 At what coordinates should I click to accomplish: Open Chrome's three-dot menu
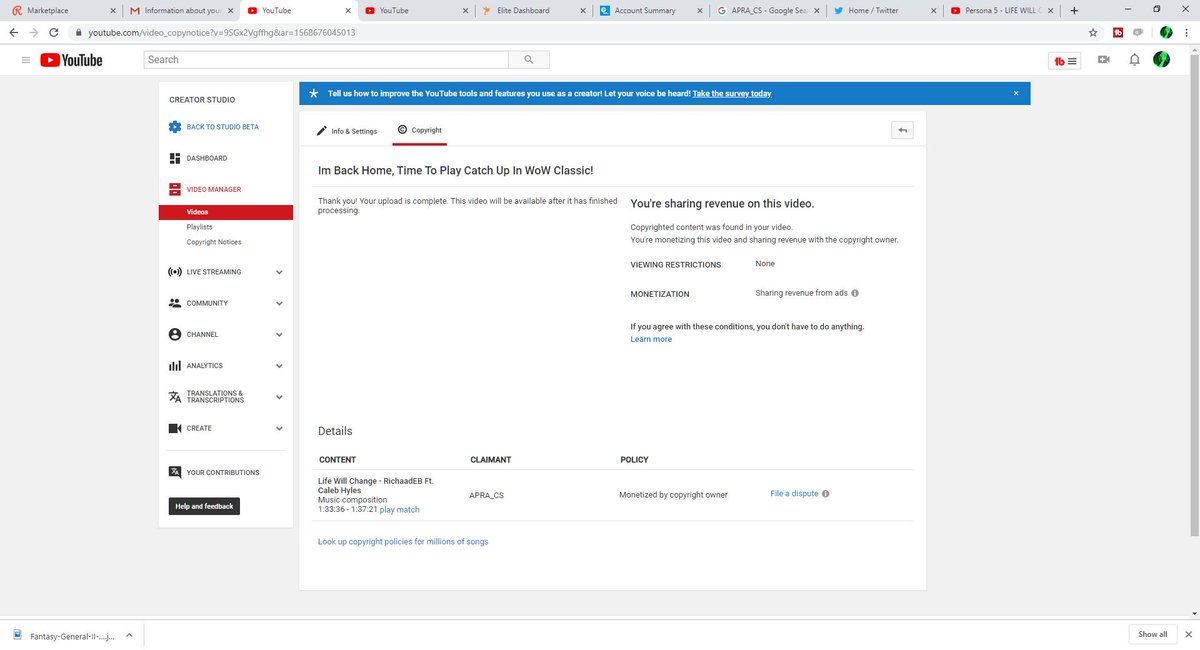[1186, 32]
